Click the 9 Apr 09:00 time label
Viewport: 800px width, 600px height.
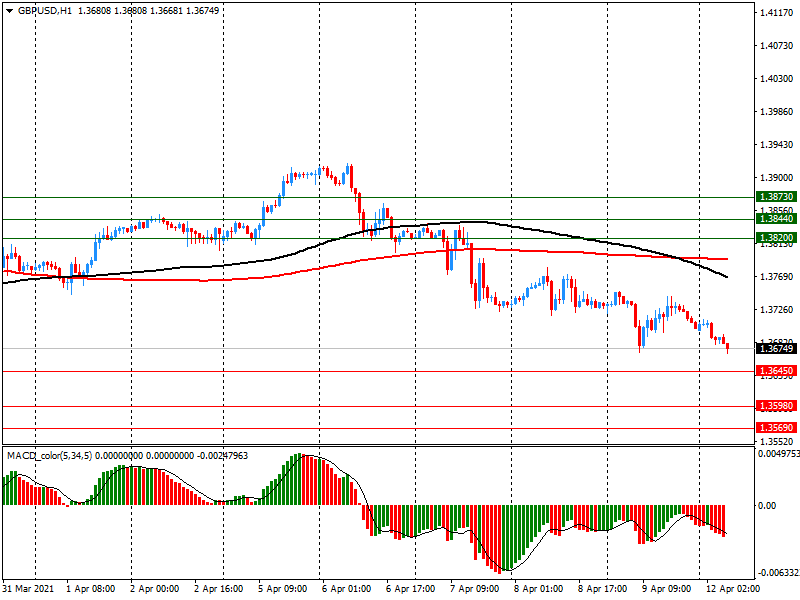[666, 589]
